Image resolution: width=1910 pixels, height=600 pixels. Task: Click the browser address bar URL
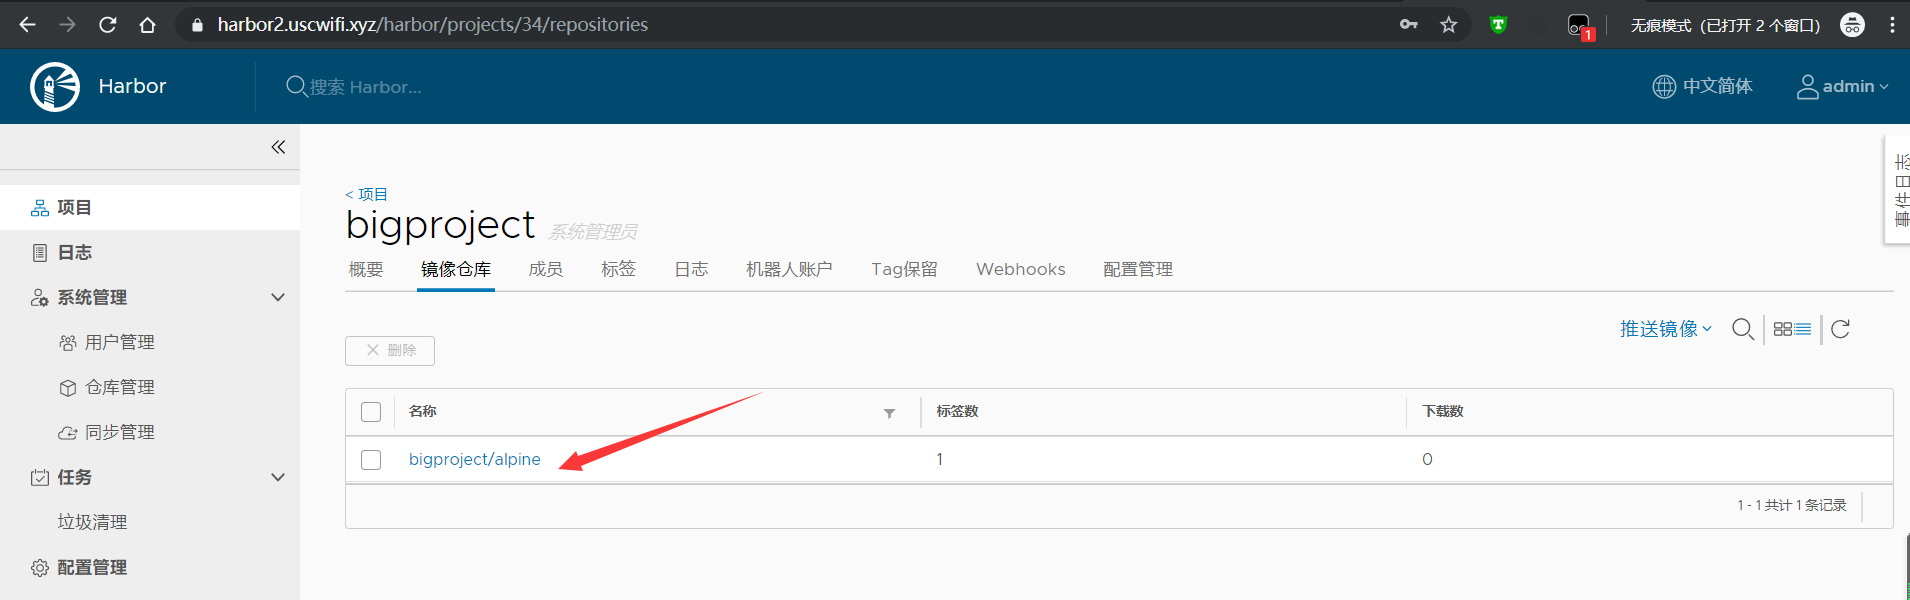pos(433,24)
